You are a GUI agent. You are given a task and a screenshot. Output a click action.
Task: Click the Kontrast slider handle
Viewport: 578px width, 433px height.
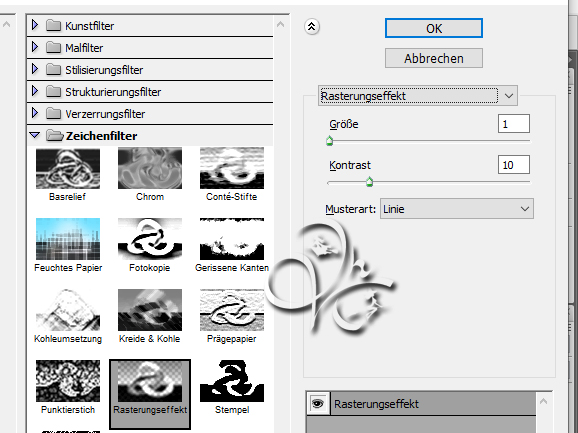click(369, 182)
